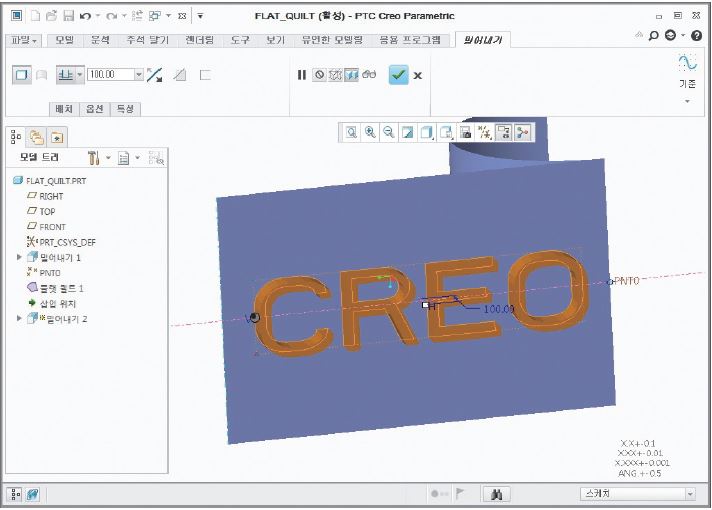Click the Regenerate icon in quick access toolbar
This screenshot has height=510, width=712.
[x=137, y=16]
